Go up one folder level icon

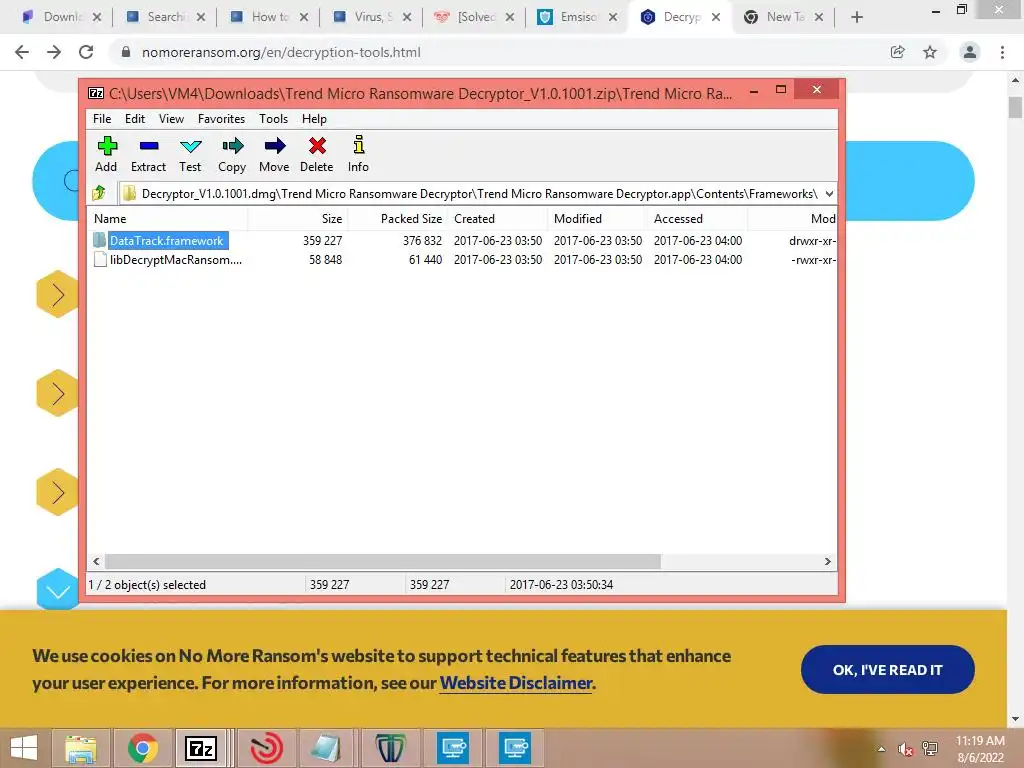pyautogui.click(x=99, y=193)
